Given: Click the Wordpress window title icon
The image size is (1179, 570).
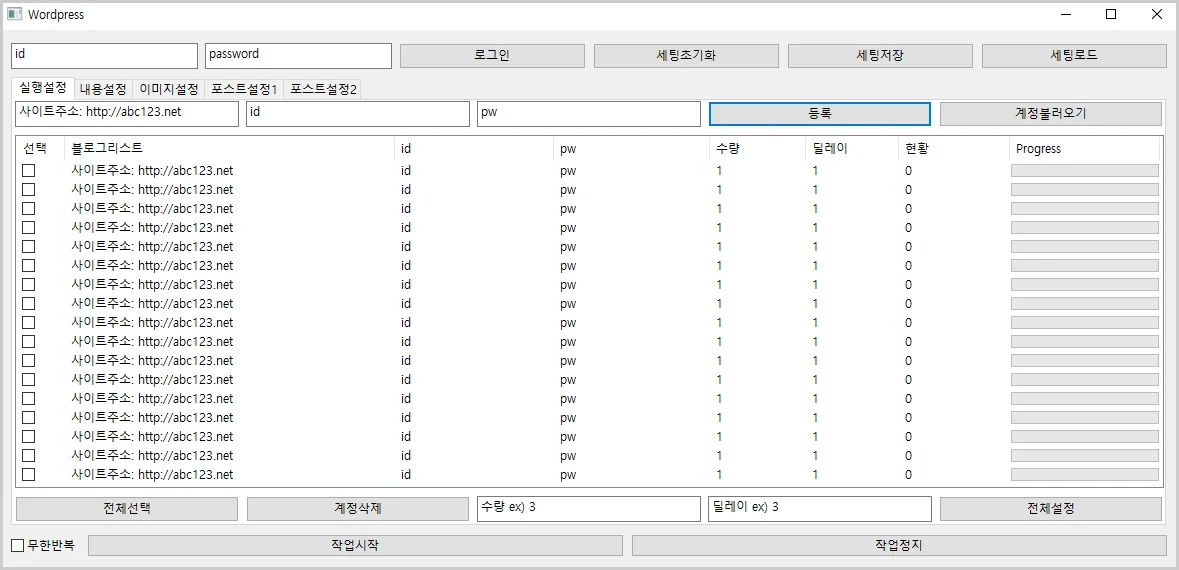Looking at the screenshot, I should pyautogui.click(x=15, y=14).
